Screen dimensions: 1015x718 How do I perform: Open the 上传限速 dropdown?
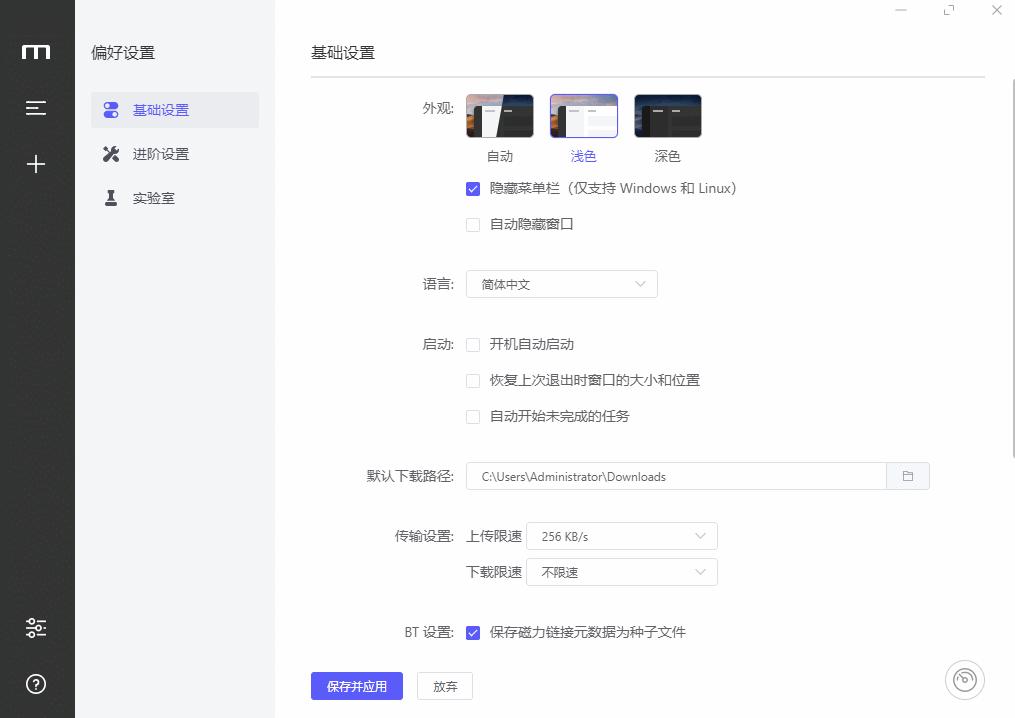621,536
